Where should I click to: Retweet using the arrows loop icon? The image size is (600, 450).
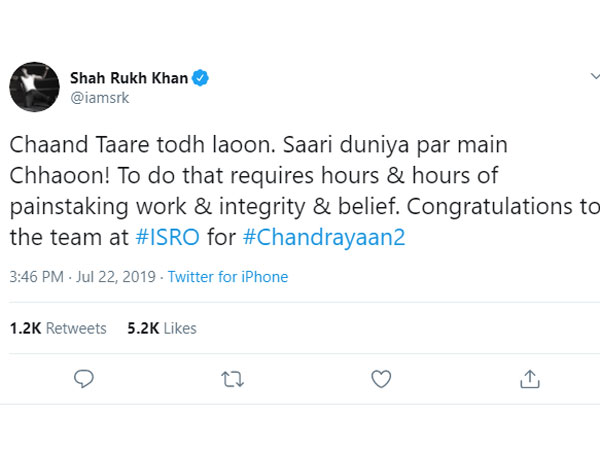coord(232,379)
